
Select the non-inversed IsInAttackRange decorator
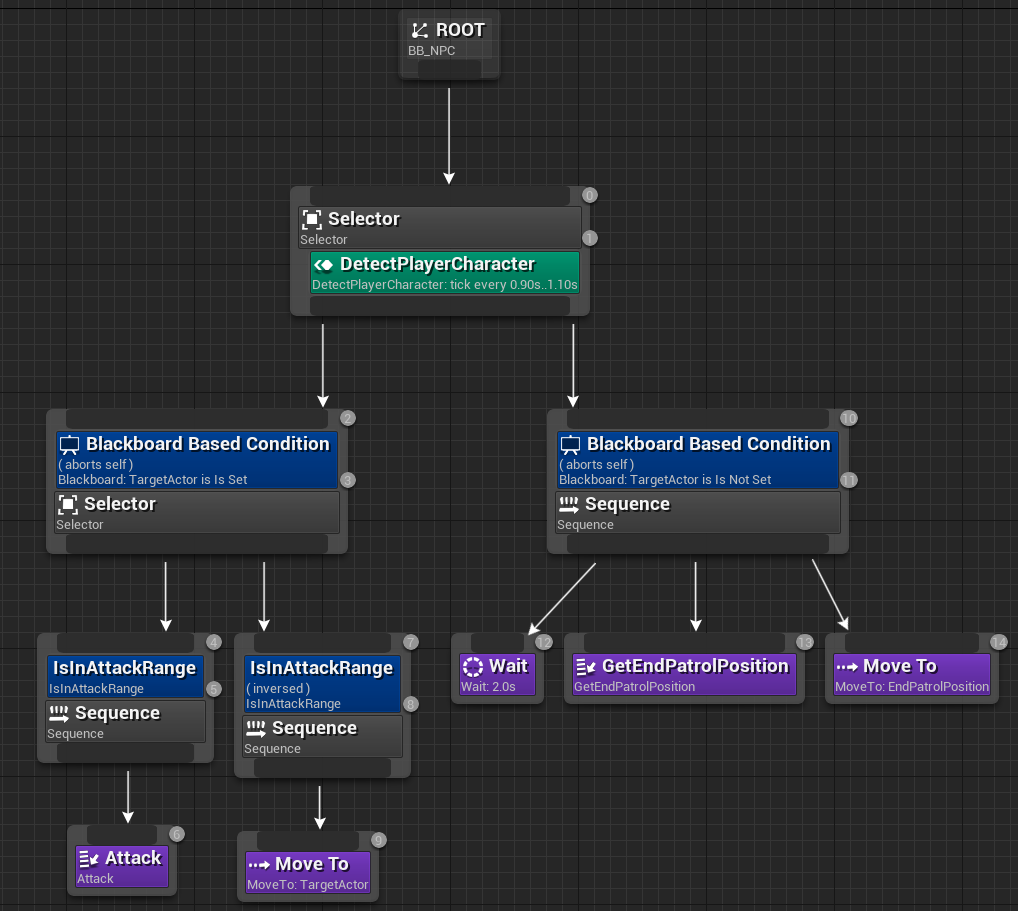125,677
